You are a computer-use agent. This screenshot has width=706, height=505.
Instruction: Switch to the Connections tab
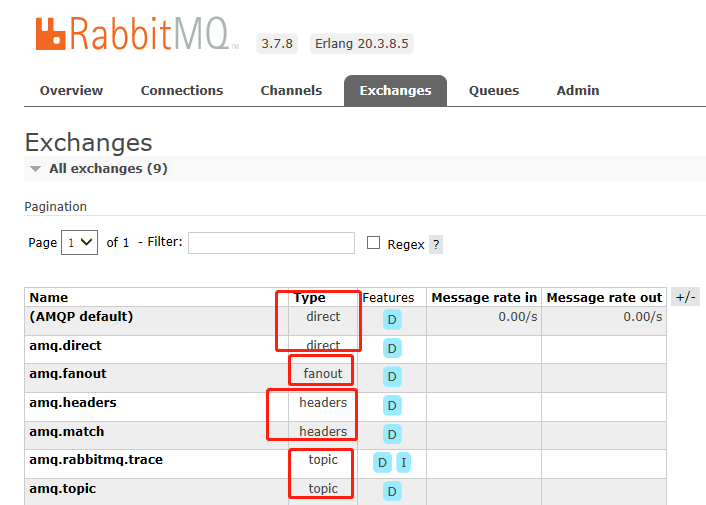click(x=182, y=90)
